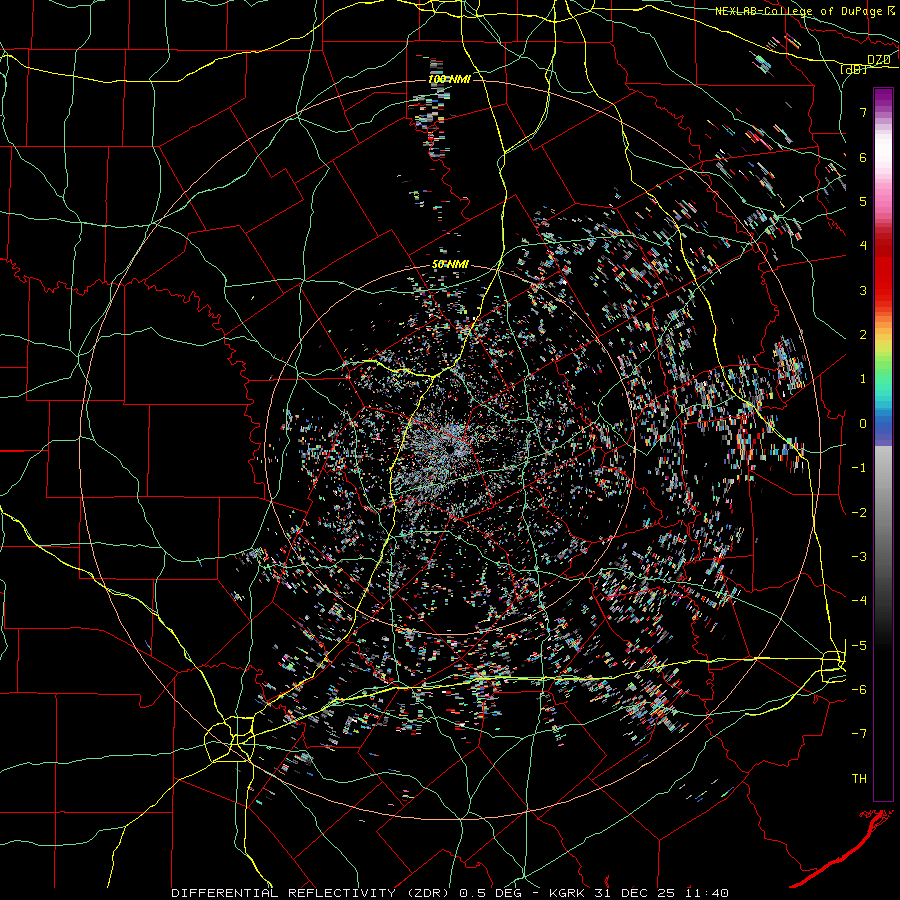Click the NEXLAB-College of DuPage credit text
The image size is (900, 900).
[x=798, y=11]
